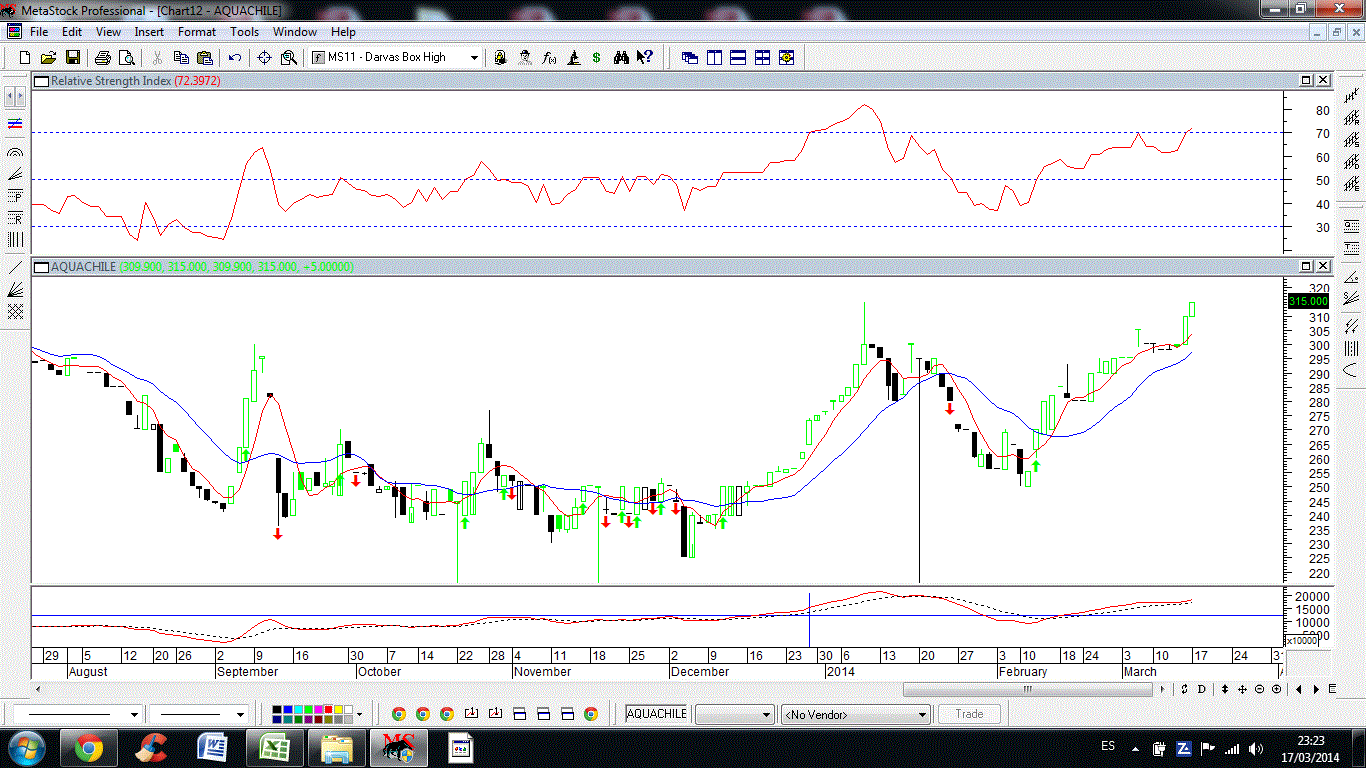Screen dimensions: 1366x768
Task: Open the Indicator Builder f(x) icon
Action: click(549, 57)
